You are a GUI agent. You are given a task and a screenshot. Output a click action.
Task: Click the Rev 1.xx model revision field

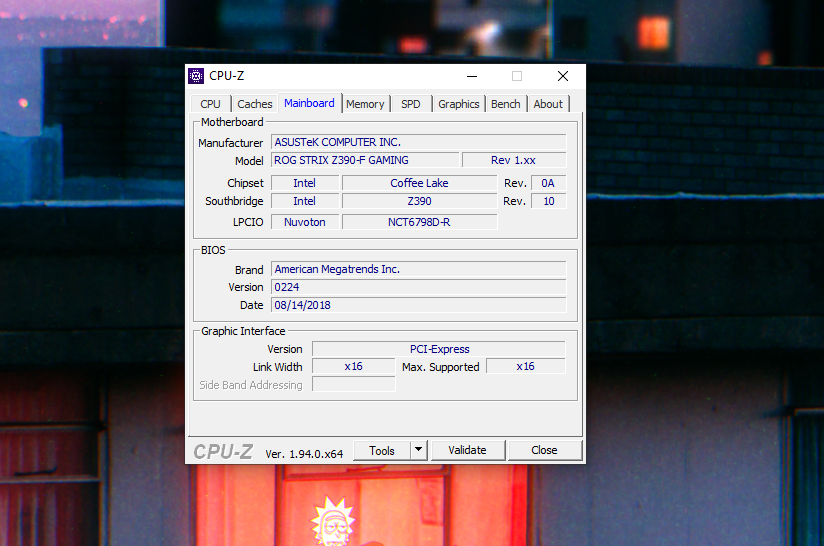coord(514,160)
